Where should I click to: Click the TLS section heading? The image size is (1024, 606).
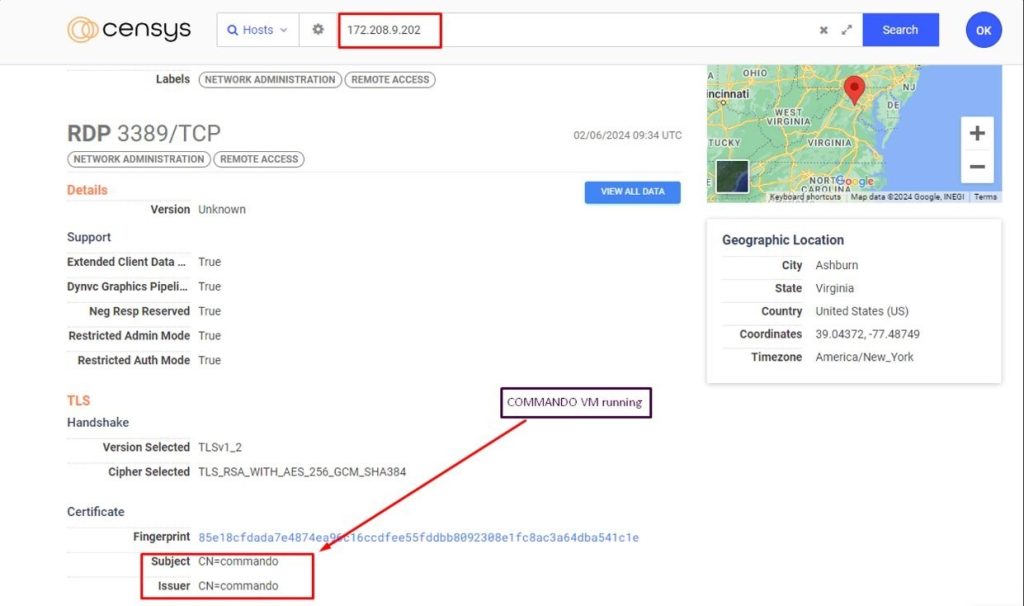78,400
